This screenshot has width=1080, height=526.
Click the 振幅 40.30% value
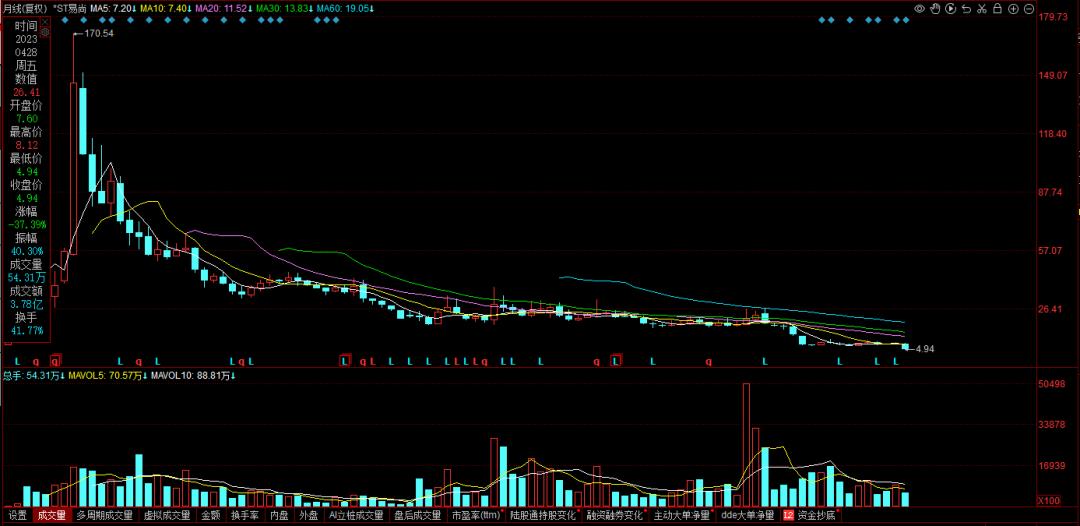click(26, 251)
